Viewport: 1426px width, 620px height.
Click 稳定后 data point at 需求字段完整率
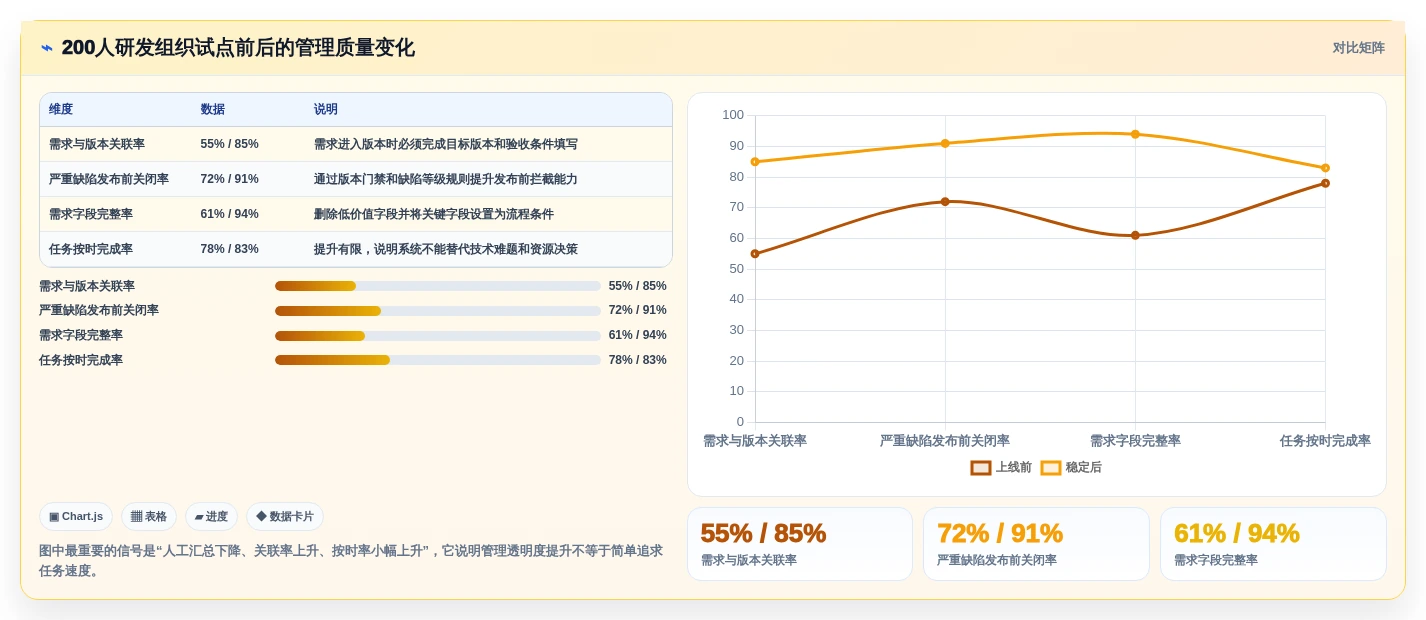tap(1135, 134)
